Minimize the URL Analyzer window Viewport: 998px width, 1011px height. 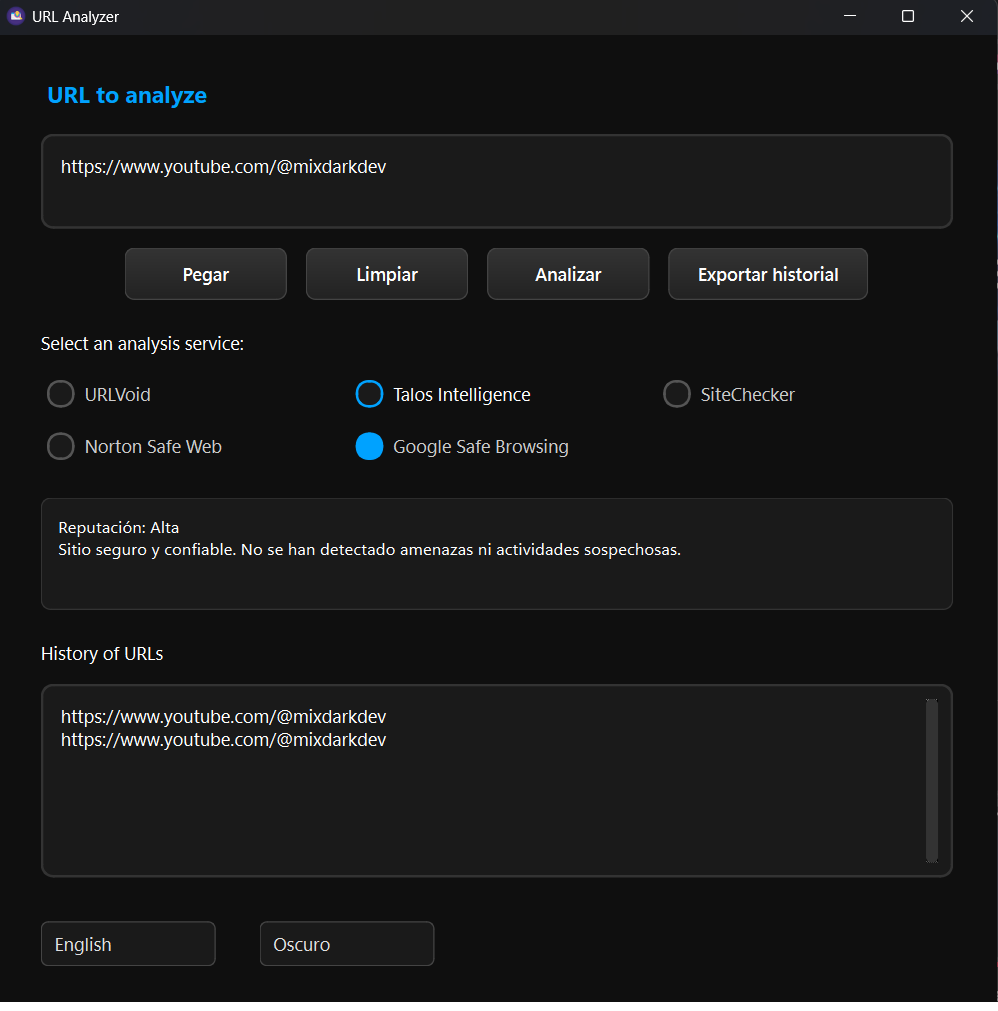pos(850,16)
